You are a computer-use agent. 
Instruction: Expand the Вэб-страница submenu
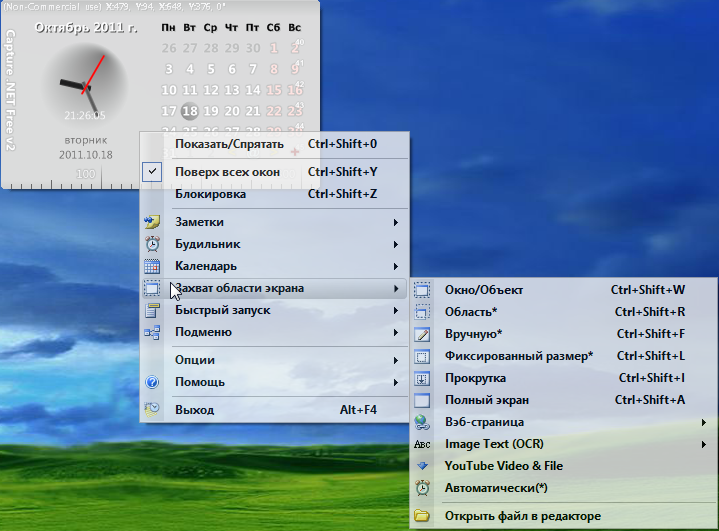coord(705,422)
